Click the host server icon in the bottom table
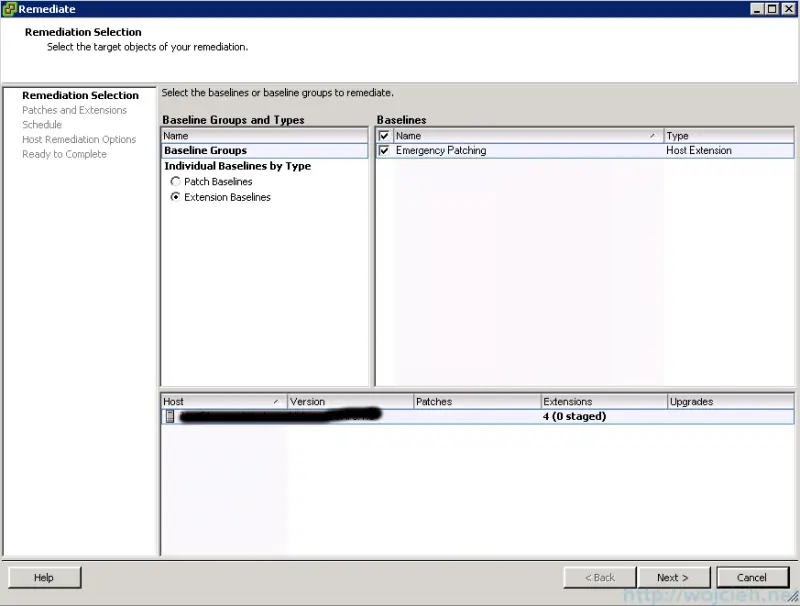800x606 pixels. coord(168,415)
